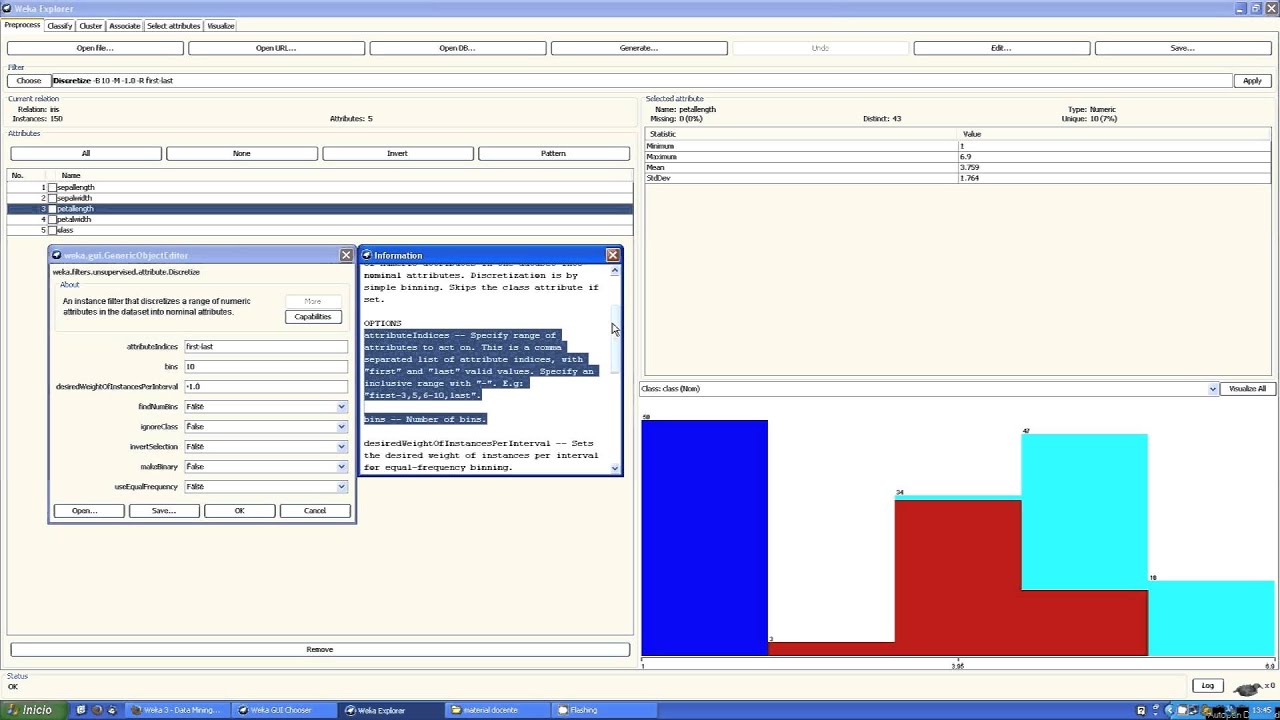Open the Log button in status bar

coord(1207,685)
